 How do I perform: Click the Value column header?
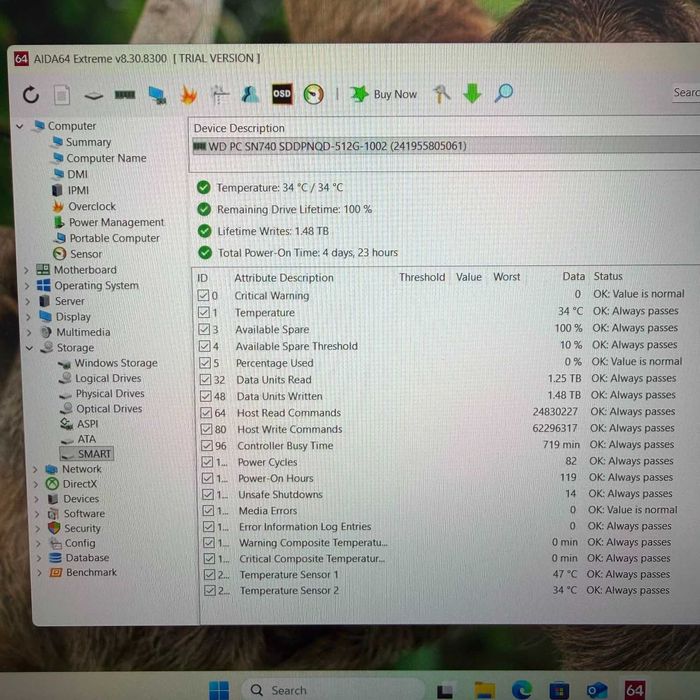(x=469, y=277)
